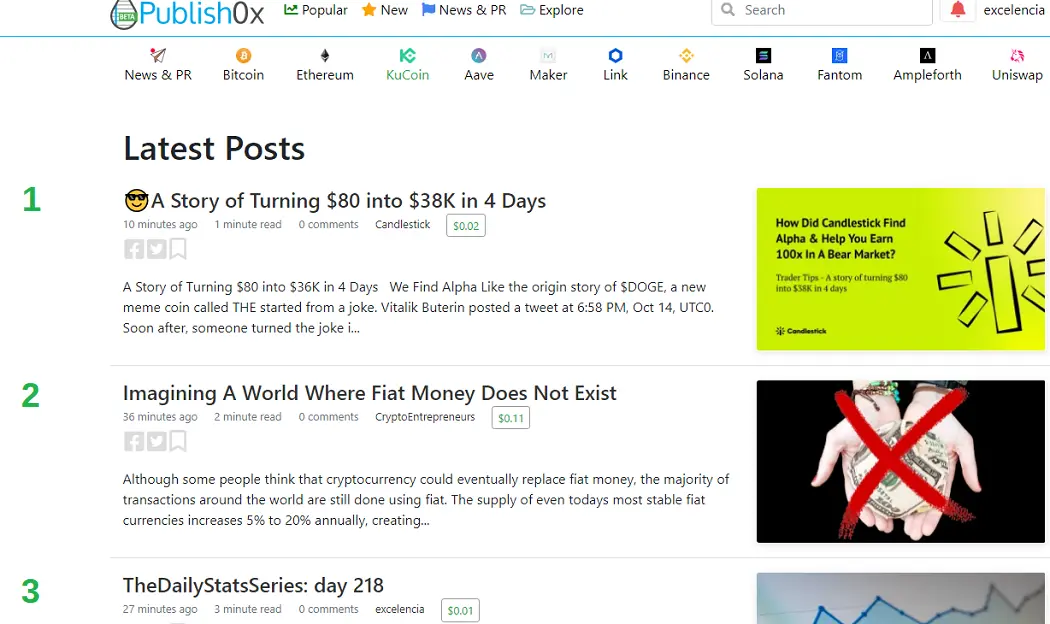This screenshot has height=624, width=1050.
Task: Click the Publish0x logo
Action: coord(188,13)
